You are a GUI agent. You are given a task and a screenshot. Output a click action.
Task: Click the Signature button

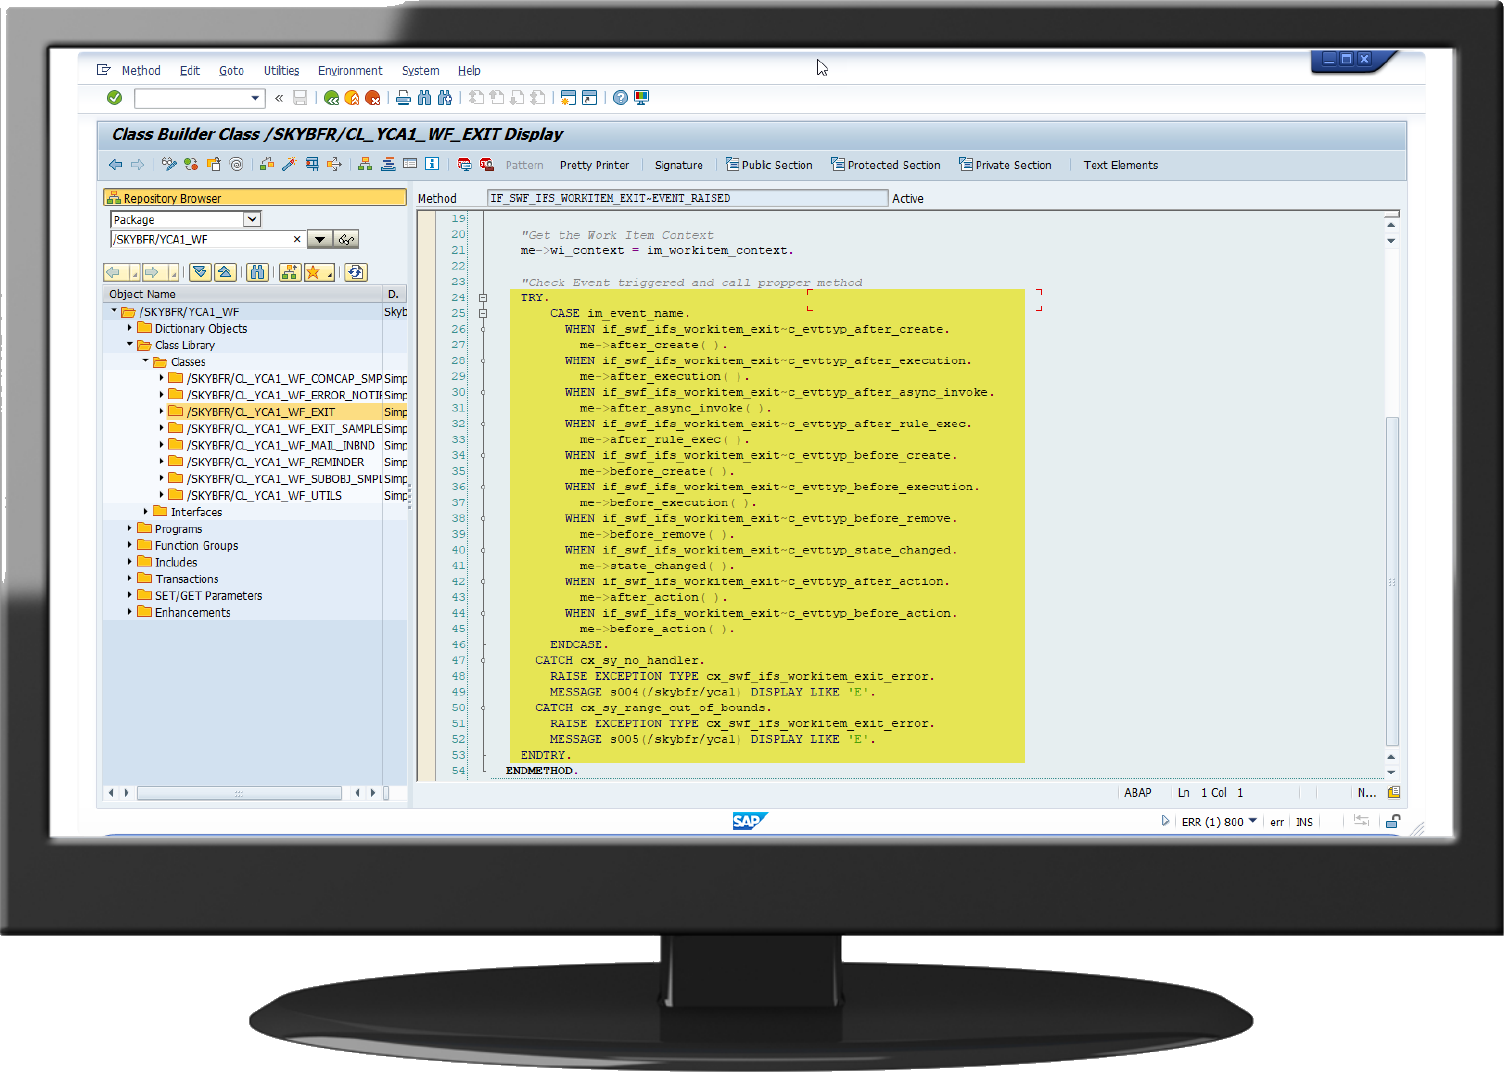tap(678, 165)
